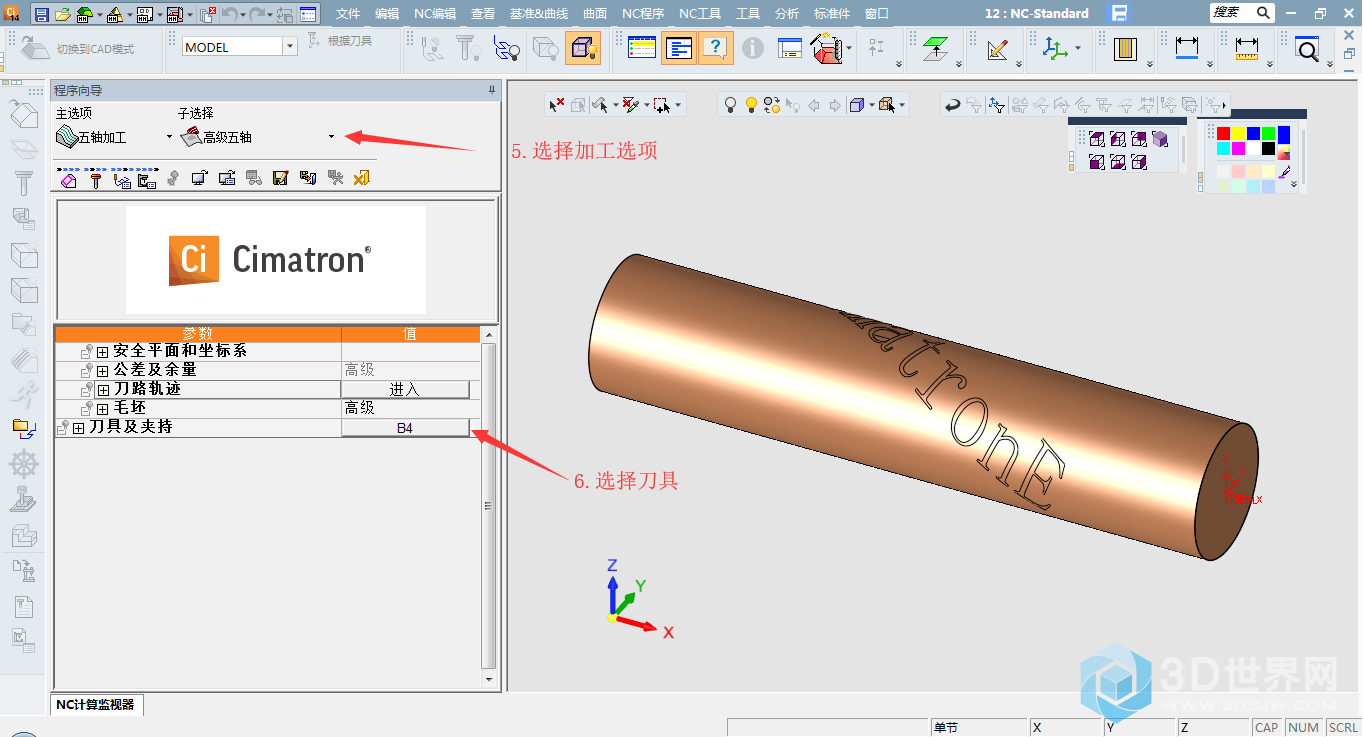Click the black return arrow icon
Viewport: 1363px width, 737px height.
pos(953,104)
